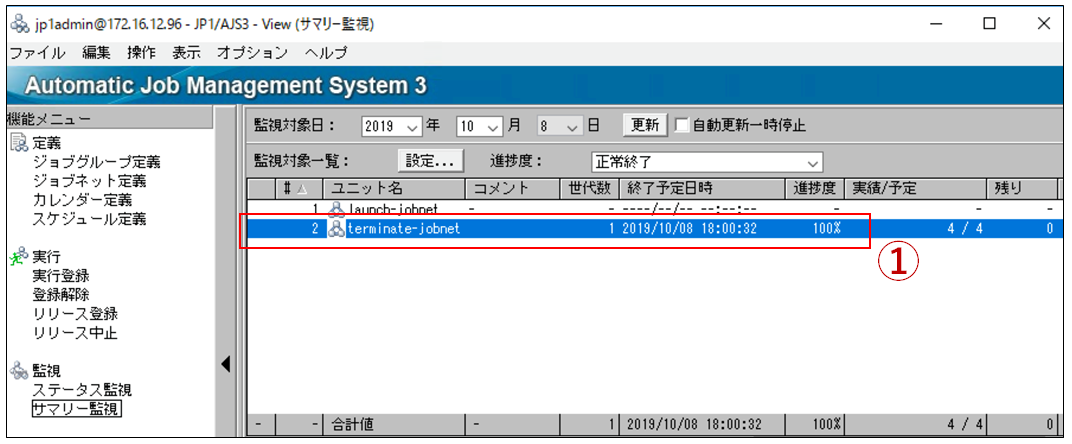1072x444 pixels.
Task: Open スケジュール定義 in function menu
Action: [89, 220]
